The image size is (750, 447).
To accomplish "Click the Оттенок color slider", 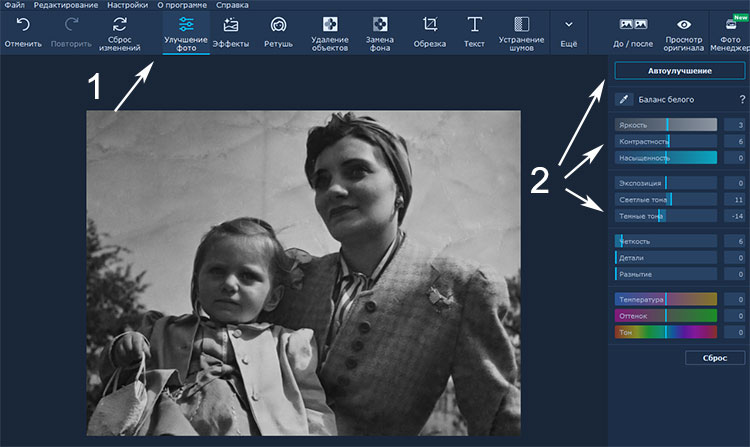I will 666,316.
